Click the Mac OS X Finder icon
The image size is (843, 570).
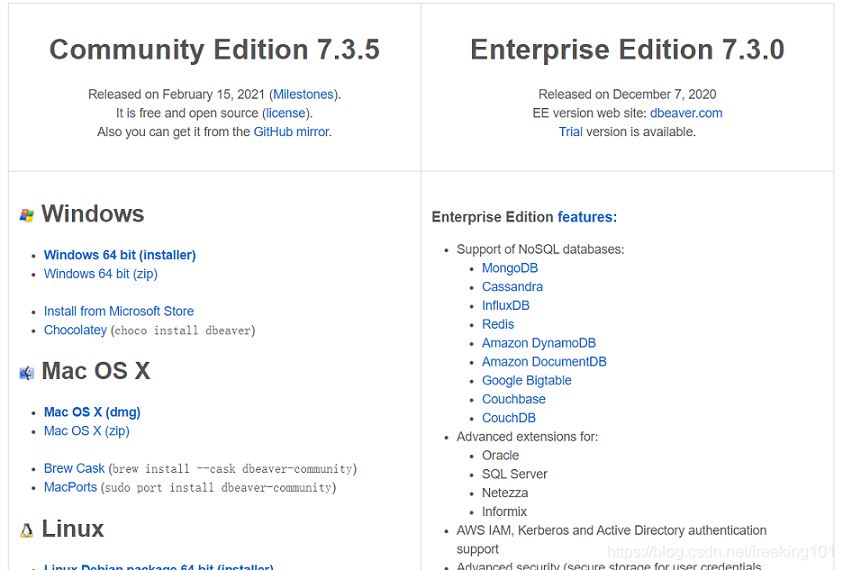pos(27,373)
